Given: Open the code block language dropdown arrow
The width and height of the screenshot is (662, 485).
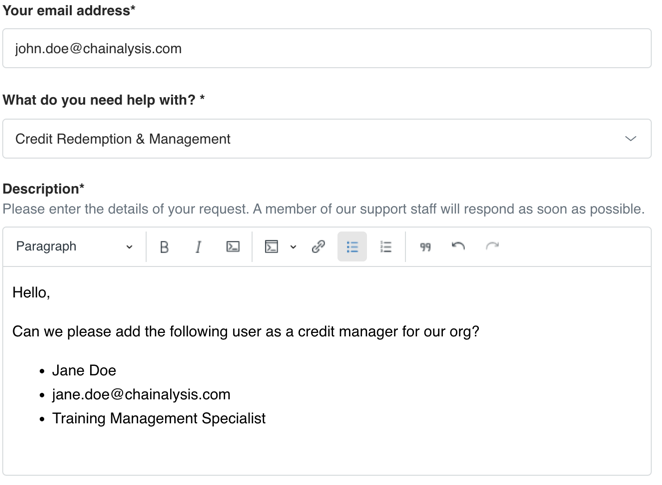Looking at the screenshot, I should point(293,247).
